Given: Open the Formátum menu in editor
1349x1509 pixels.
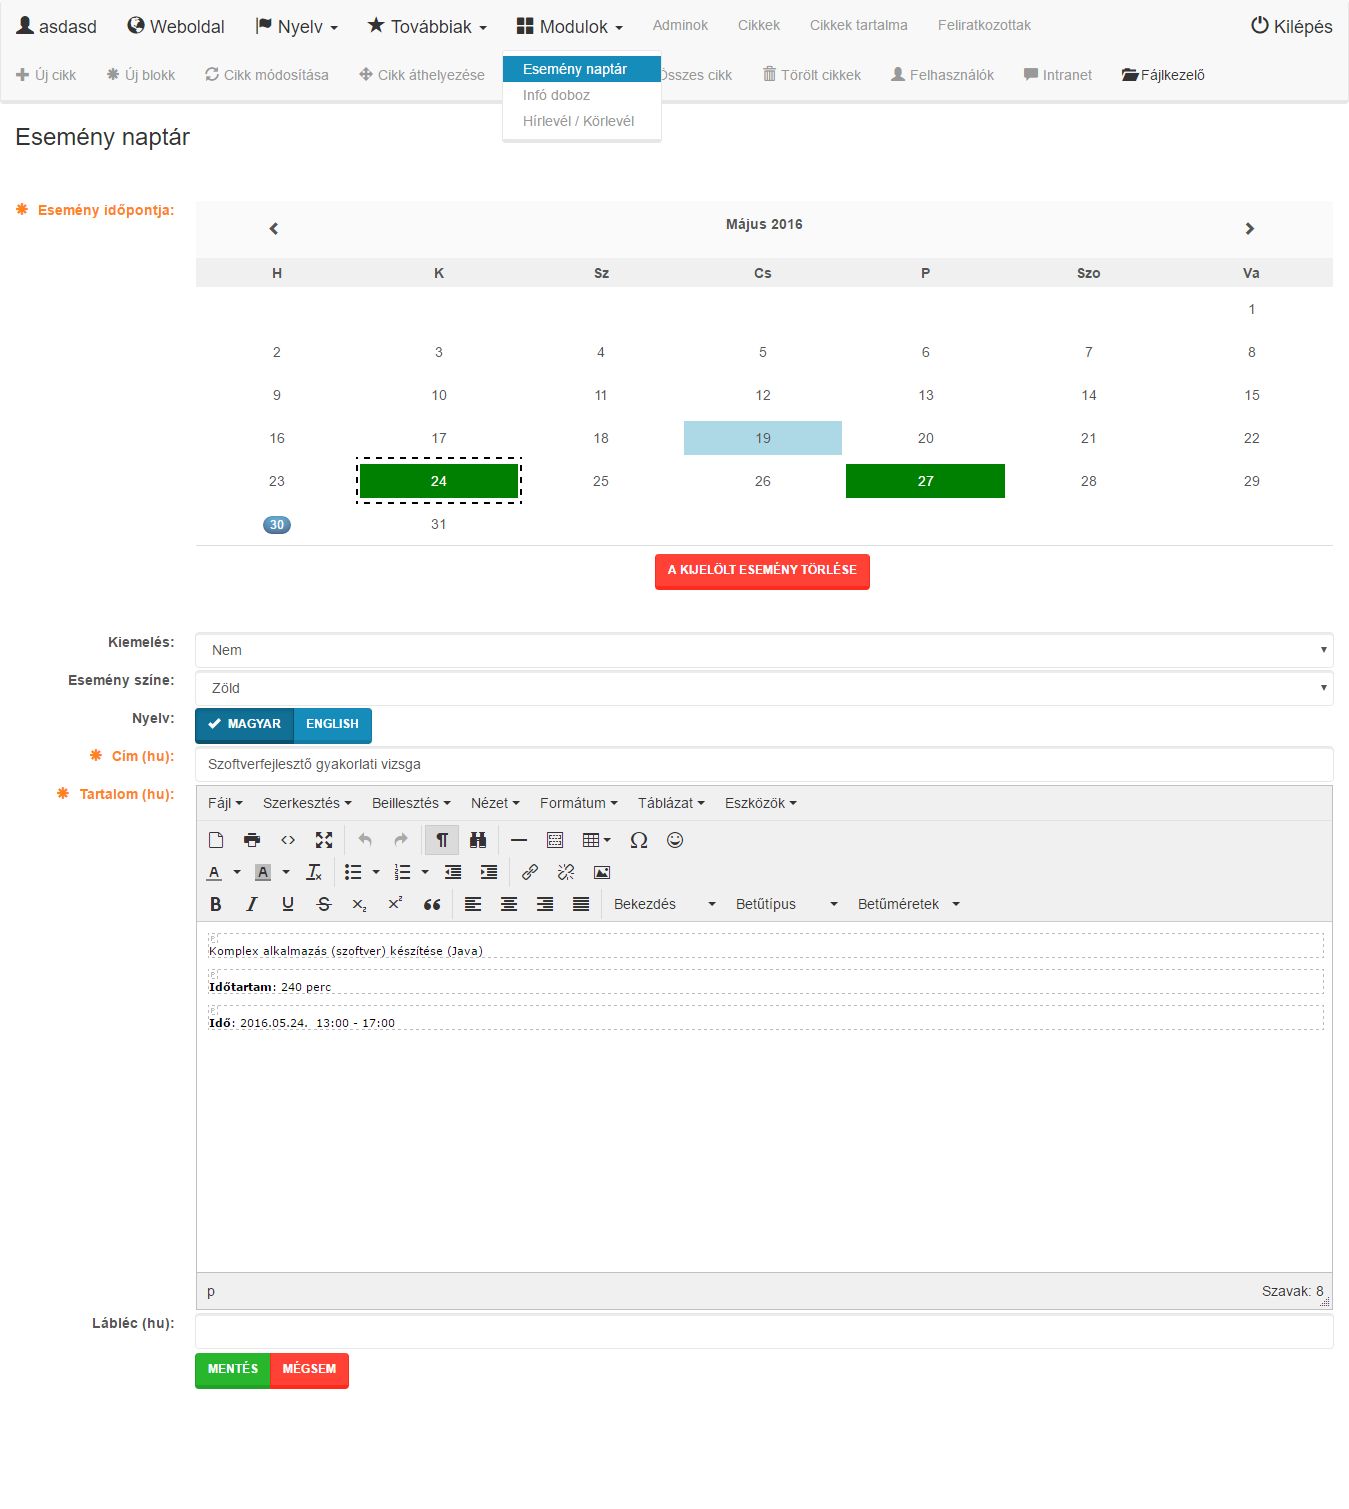Looking at the screenshot, I should click(x=578, y=803).
